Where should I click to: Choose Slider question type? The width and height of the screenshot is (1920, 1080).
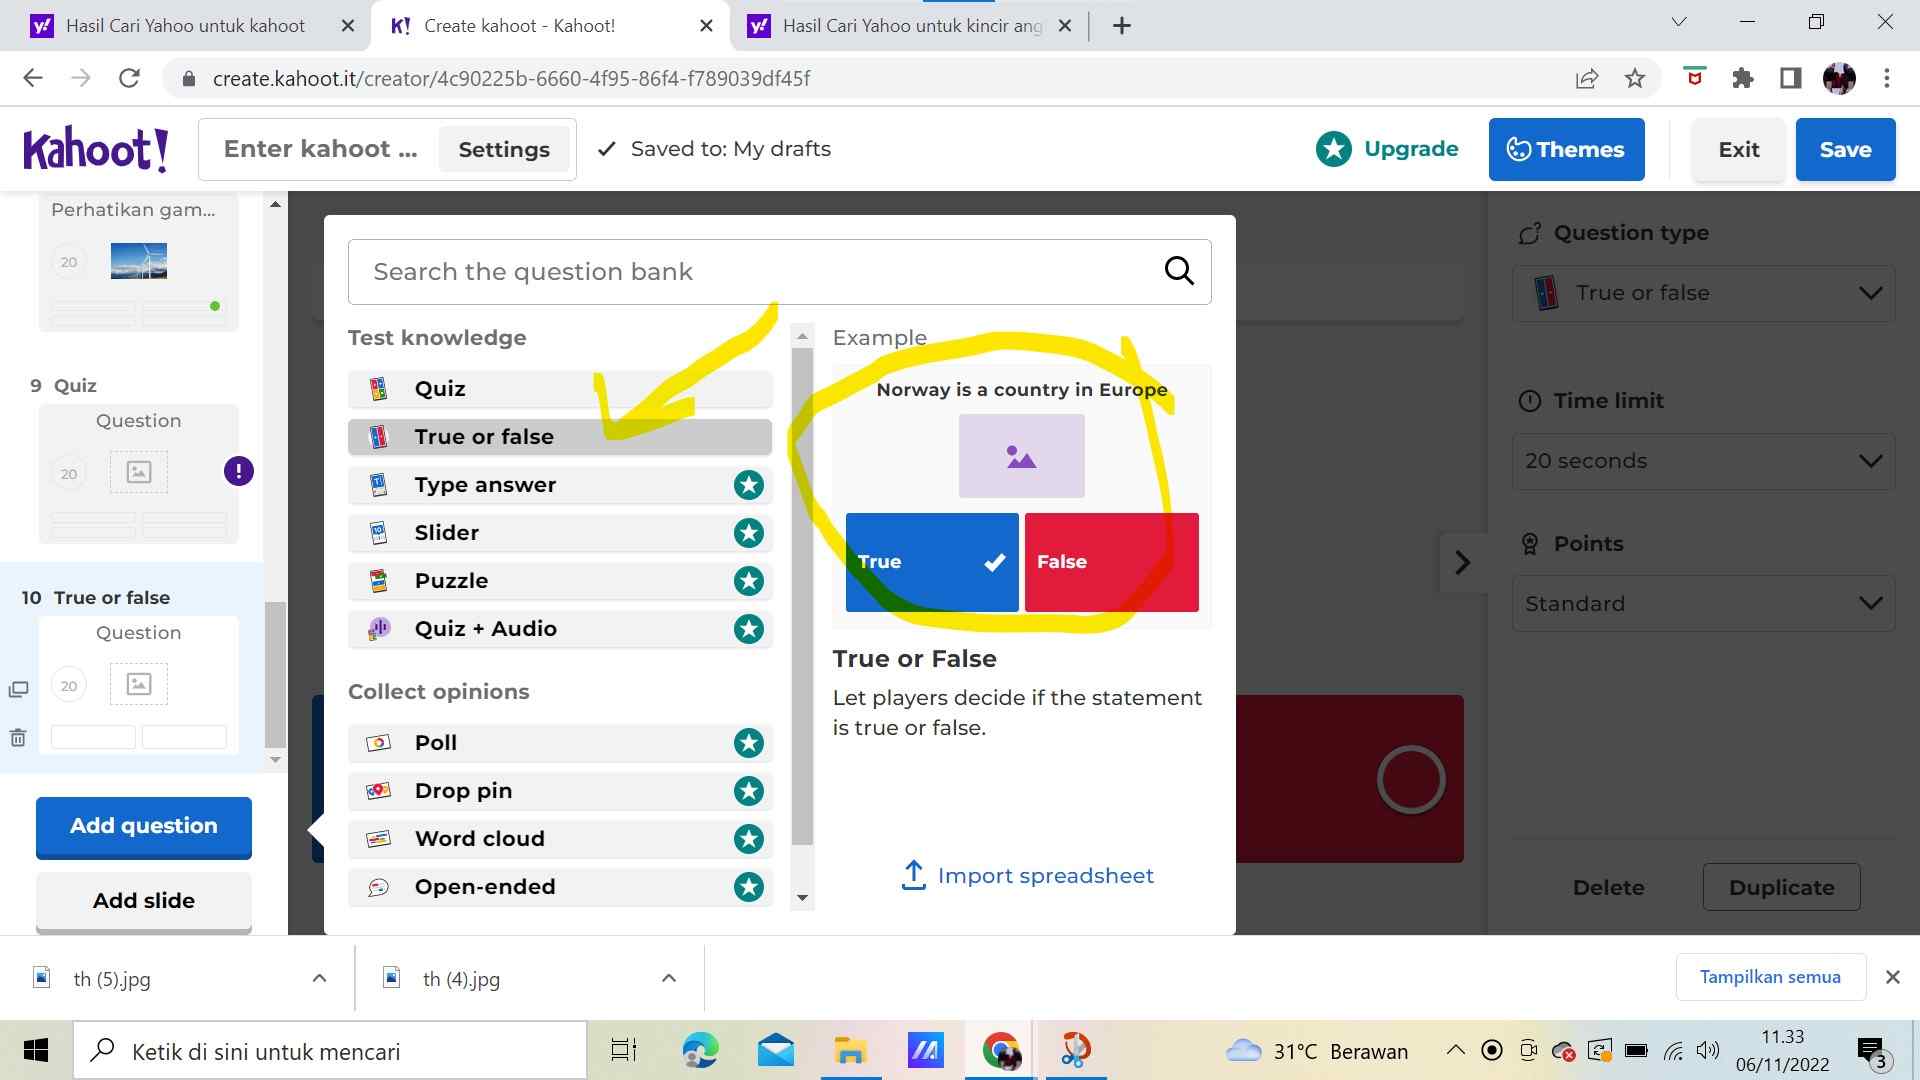click(560, 533)
